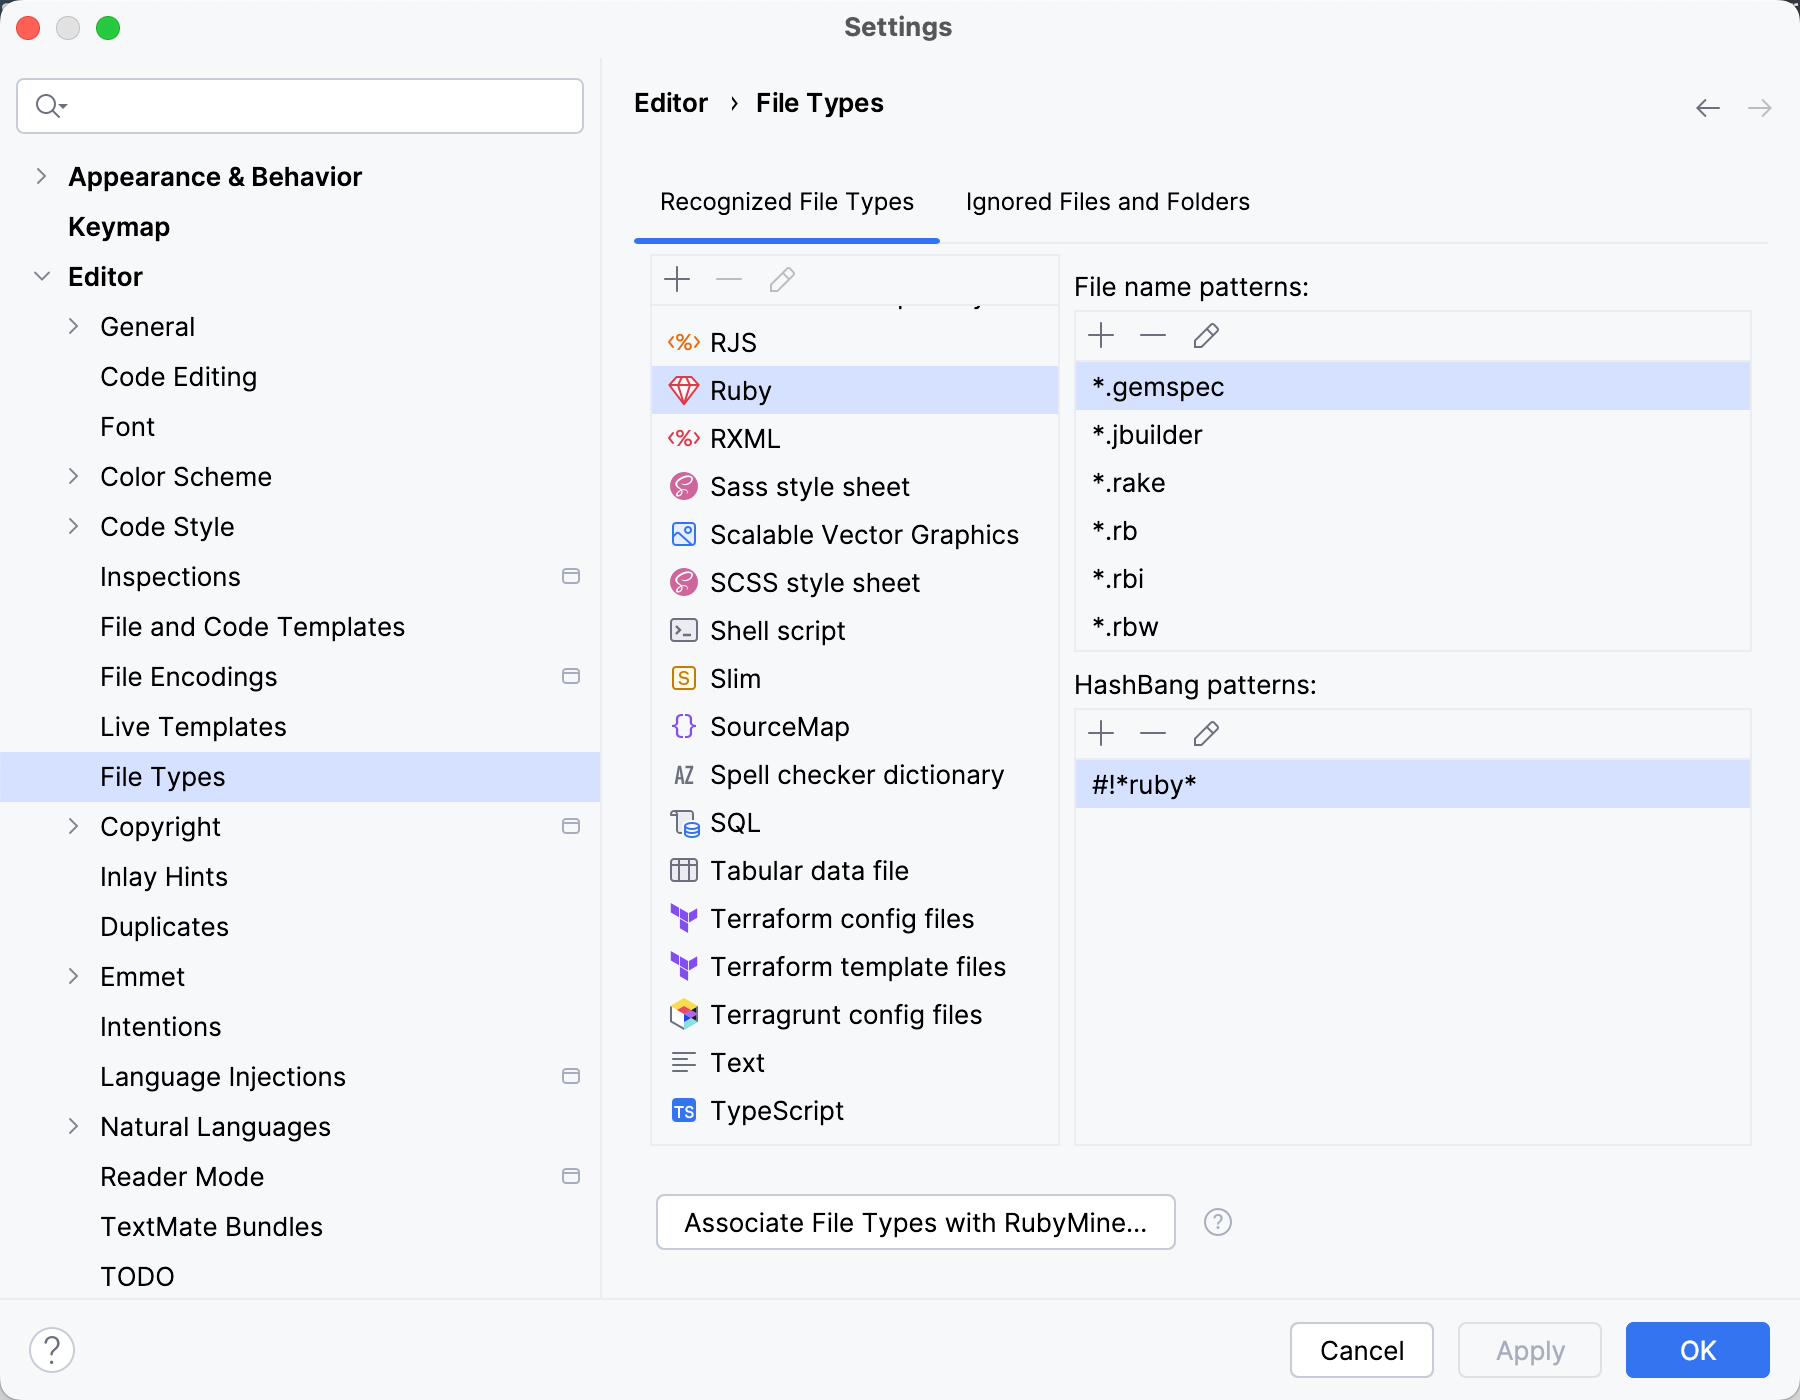Remove the *.gemspec pattern
Screen dimensions: 1800x1400
(x=1153, y=335)
